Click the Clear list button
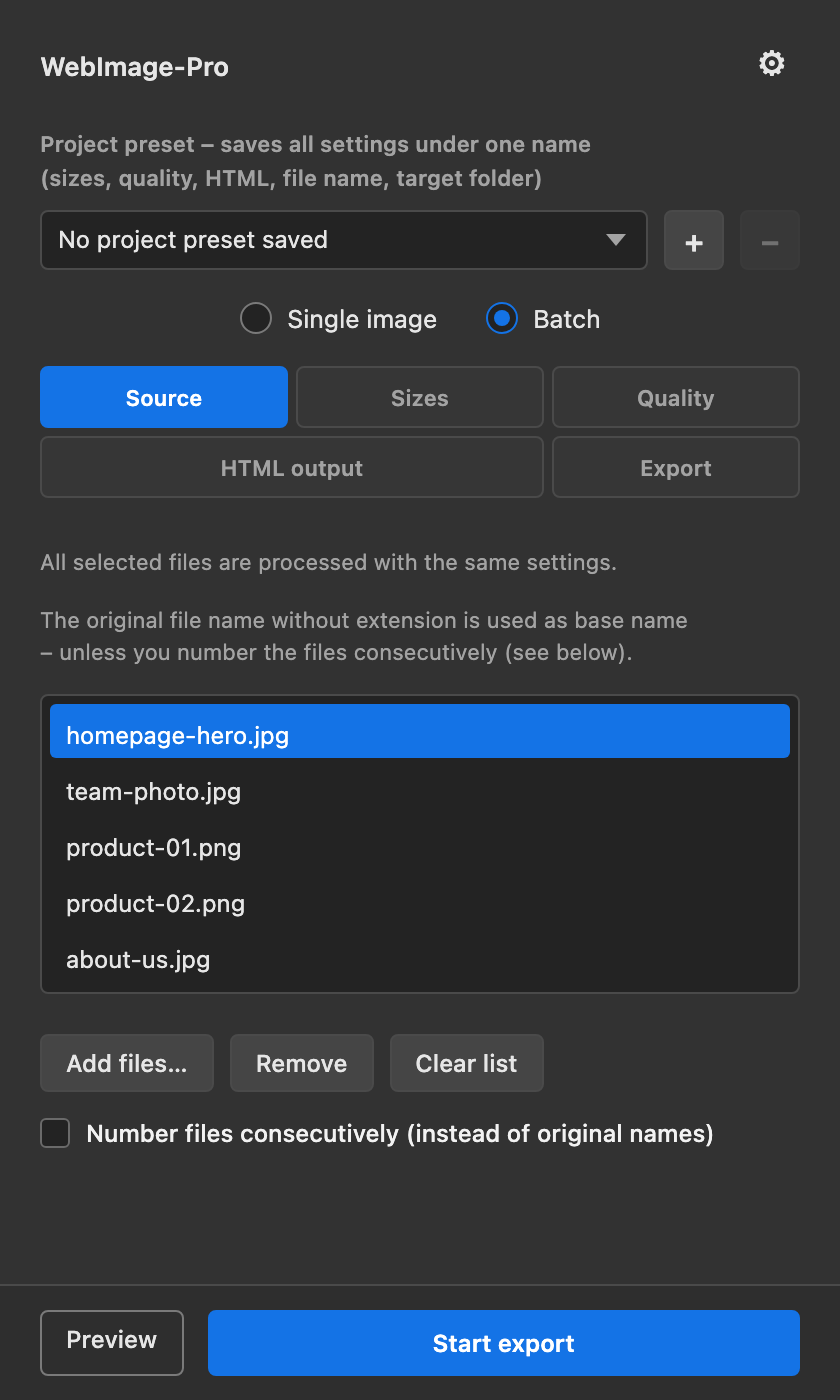Screen dimensions: 840x1400 pos(467,1063)
